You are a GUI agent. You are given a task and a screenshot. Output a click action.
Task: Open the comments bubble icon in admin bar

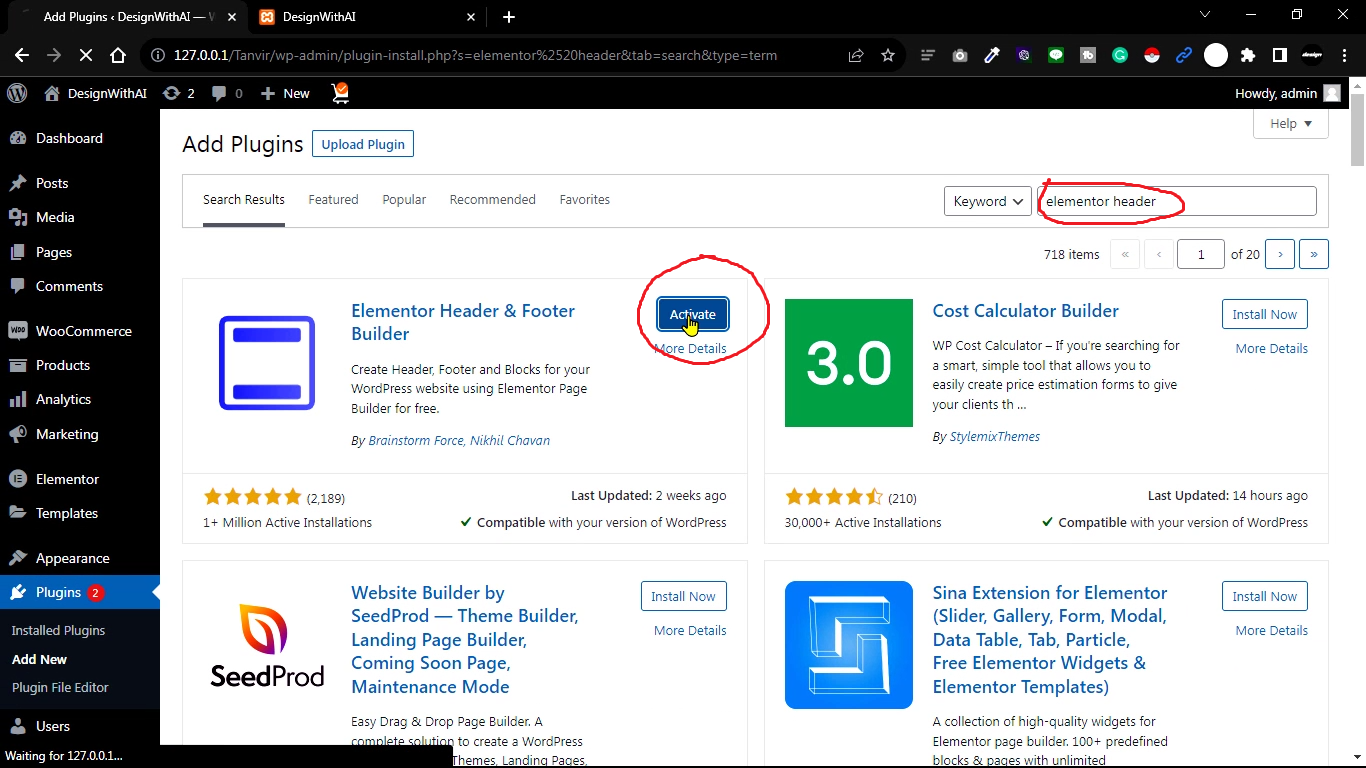click(x=219, y=93)
